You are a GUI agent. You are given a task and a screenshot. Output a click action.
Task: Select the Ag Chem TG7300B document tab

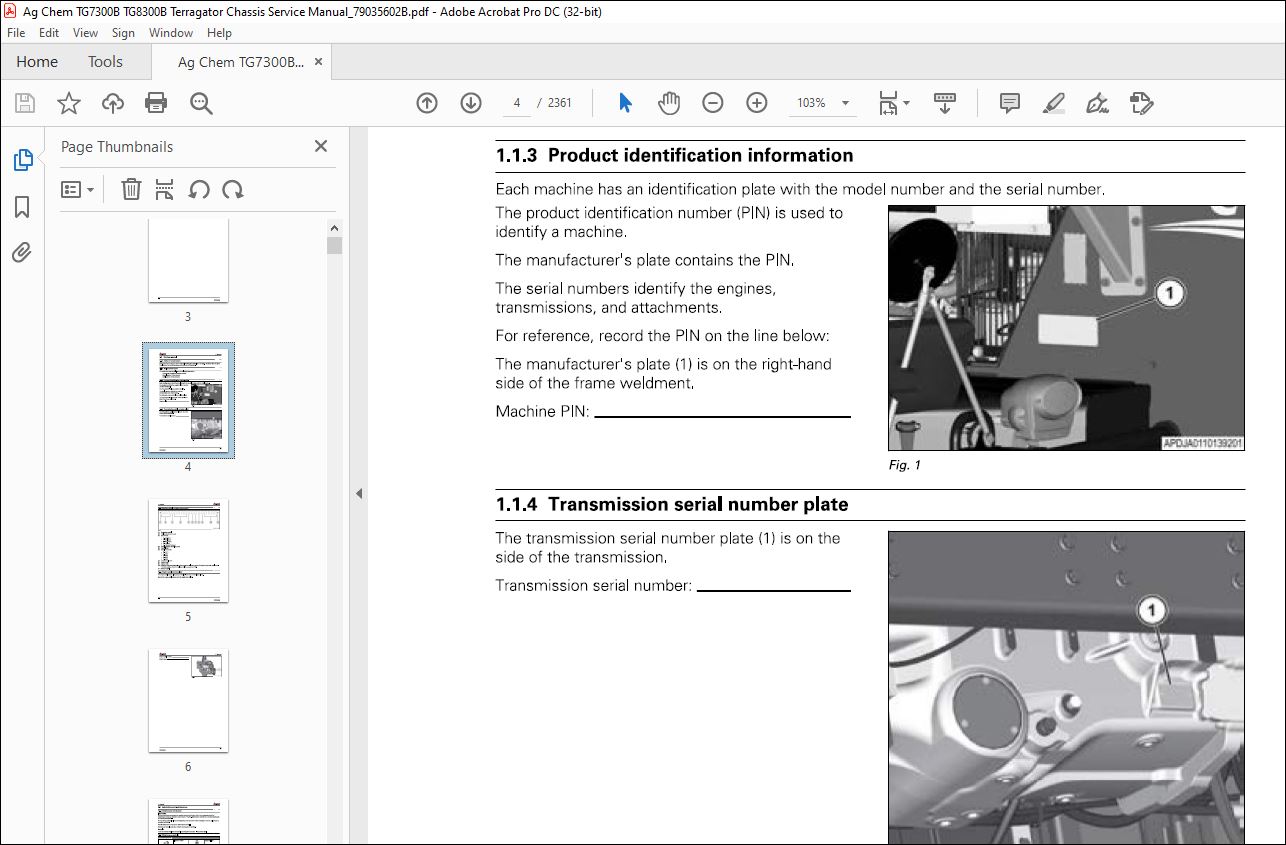240,62
